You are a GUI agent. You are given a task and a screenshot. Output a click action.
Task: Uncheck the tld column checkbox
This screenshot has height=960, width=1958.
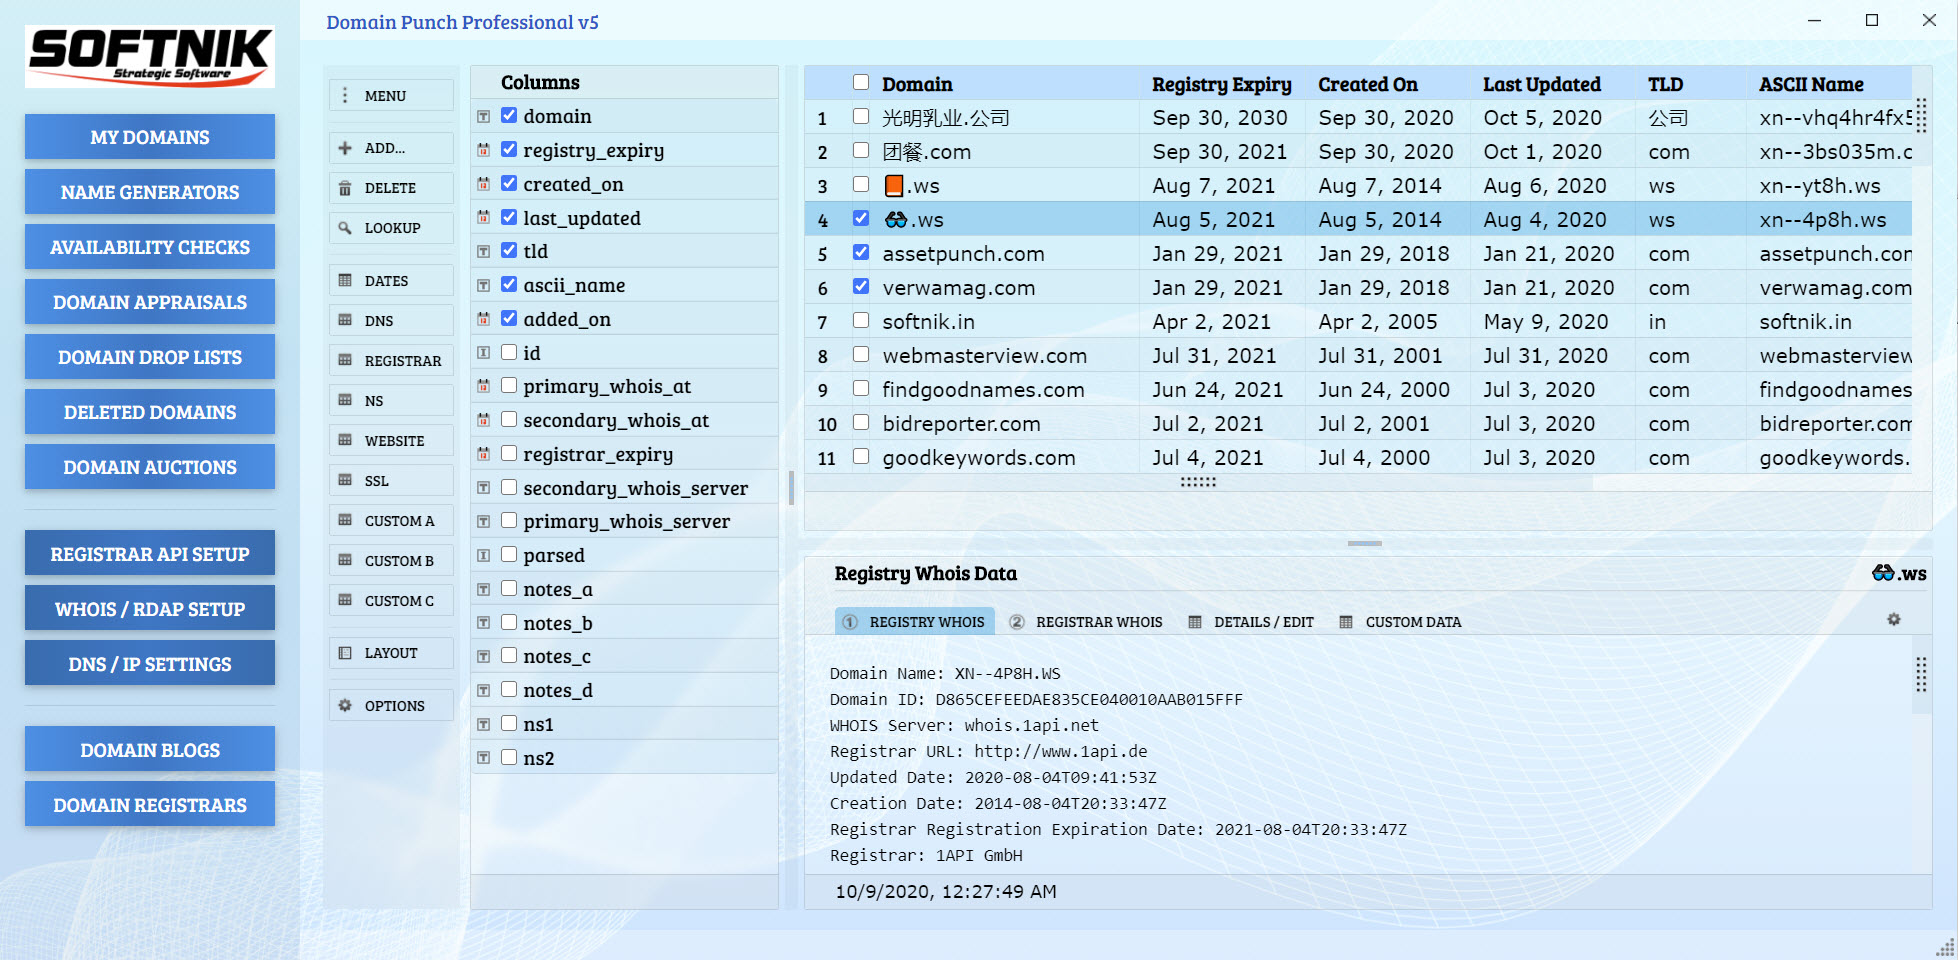click(x=509, y=250)
